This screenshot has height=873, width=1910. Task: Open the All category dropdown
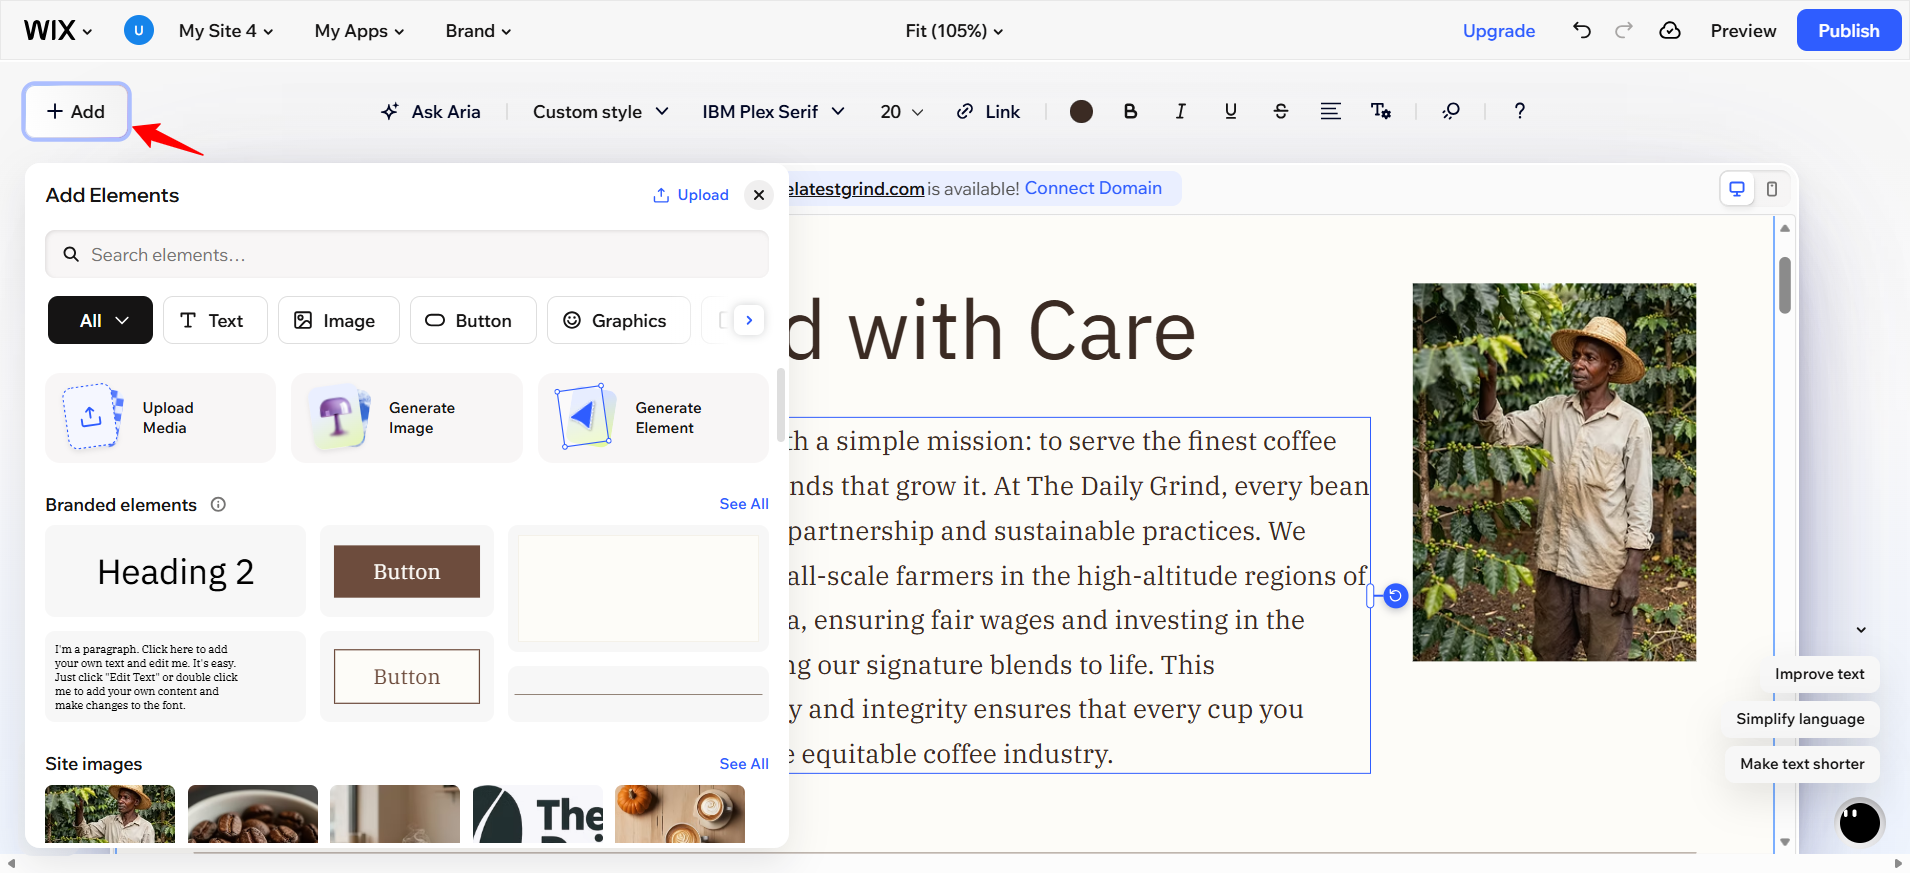pyautogui.click(x=100, y=320)
